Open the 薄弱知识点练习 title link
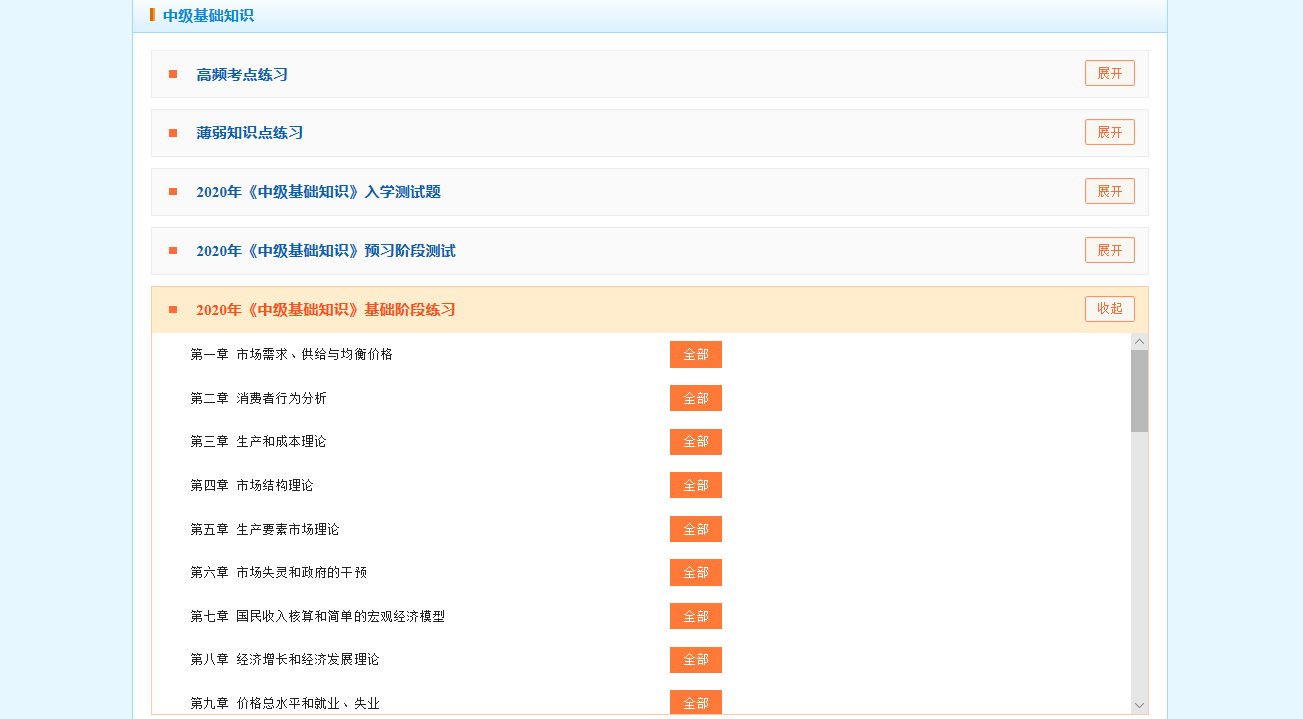This screenshot has width=1303, height=719. [249, 133]
